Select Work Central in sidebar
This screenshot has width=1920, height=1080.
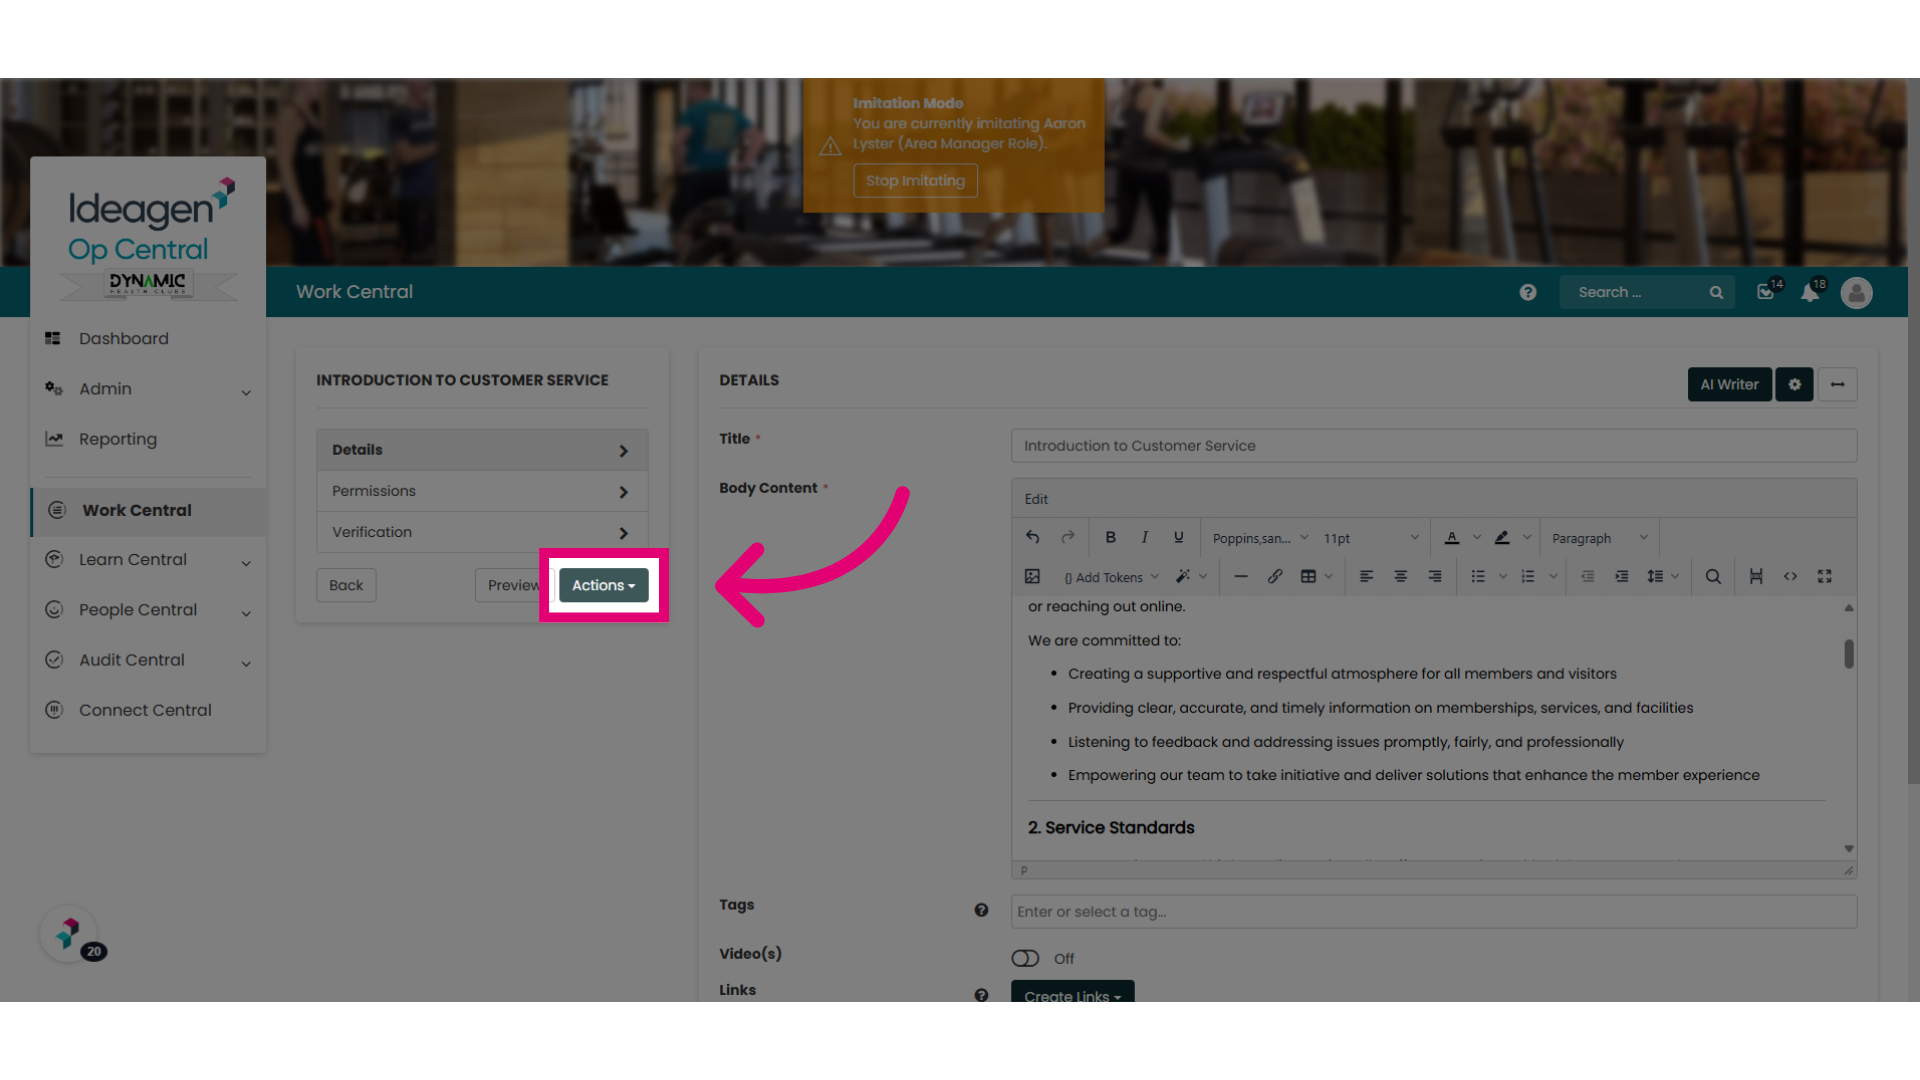point(148,510)
